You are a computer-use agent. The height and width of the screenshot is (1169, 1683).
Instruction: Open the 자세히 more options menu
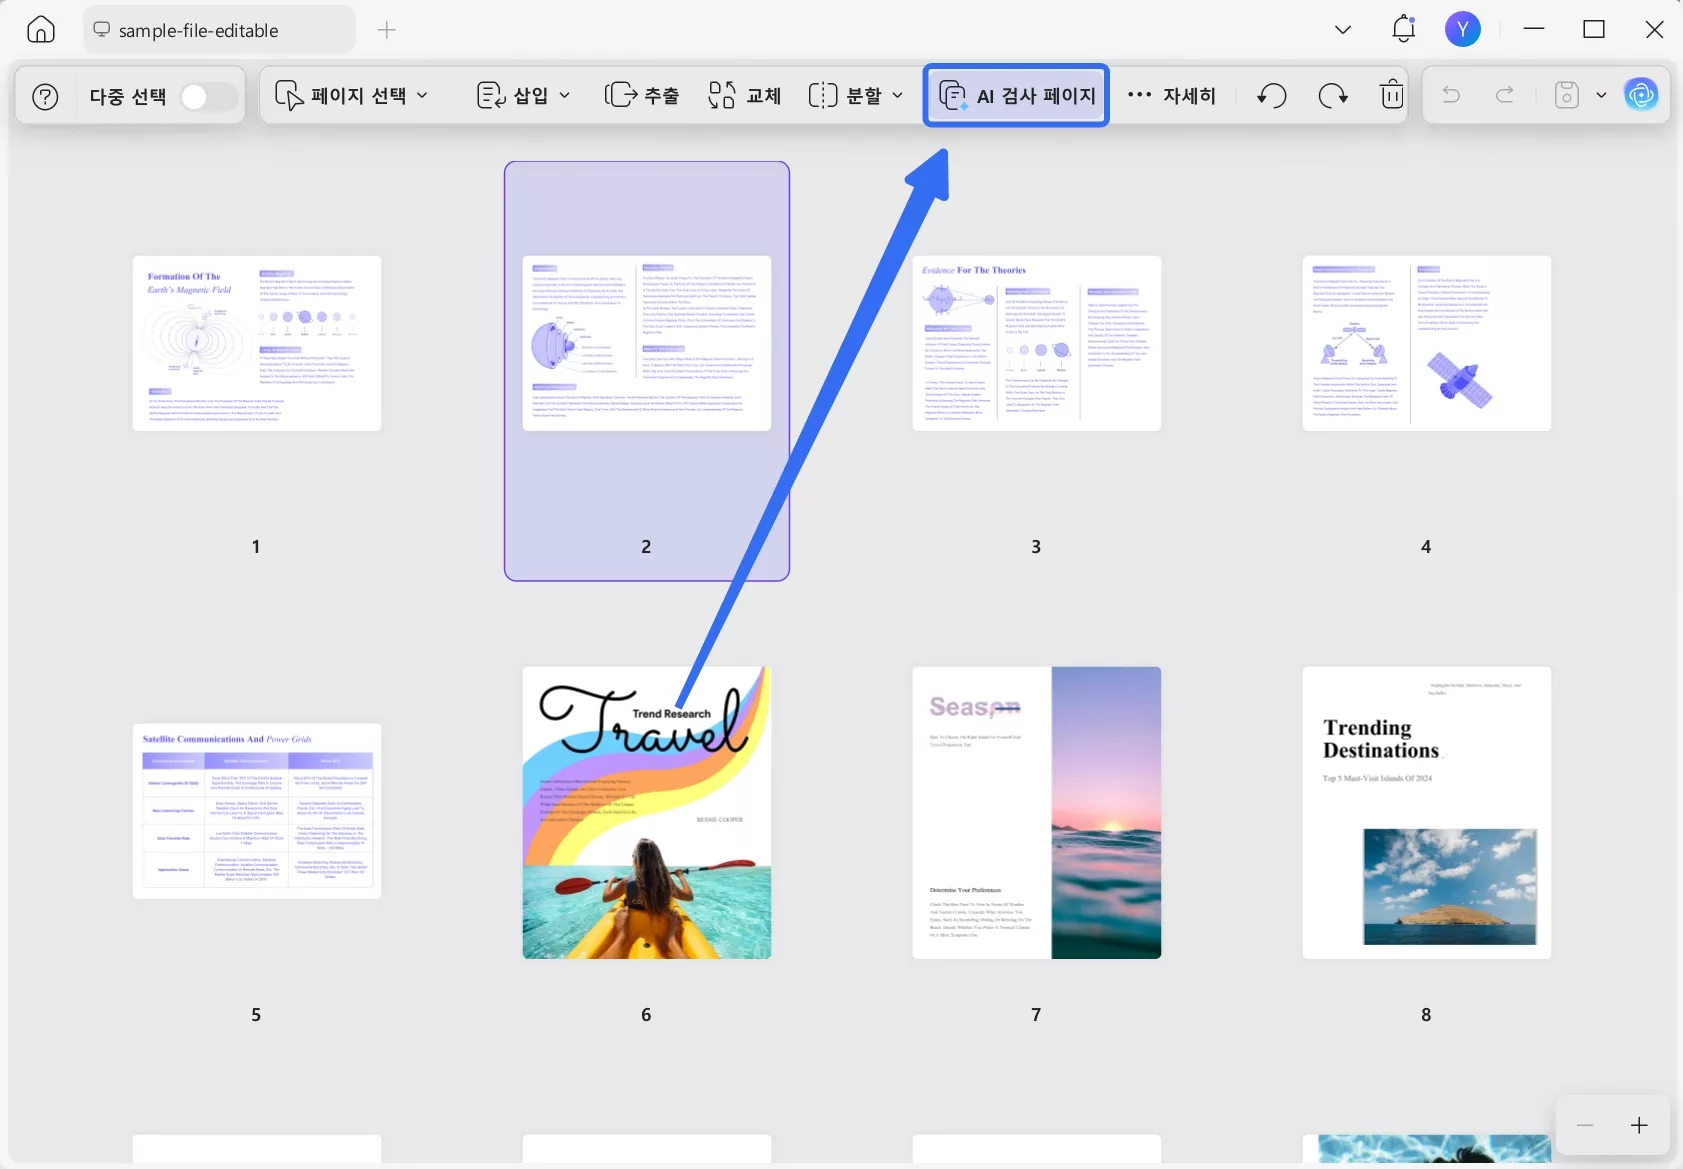coord(1171,95)
